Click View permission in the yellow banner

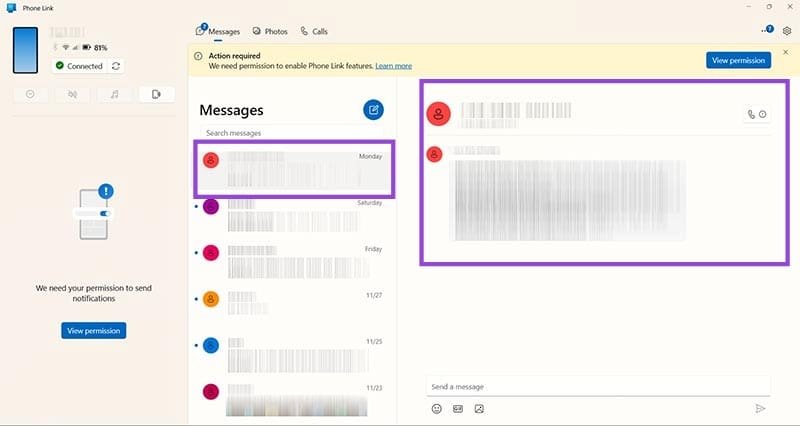[x=738, y=60]
